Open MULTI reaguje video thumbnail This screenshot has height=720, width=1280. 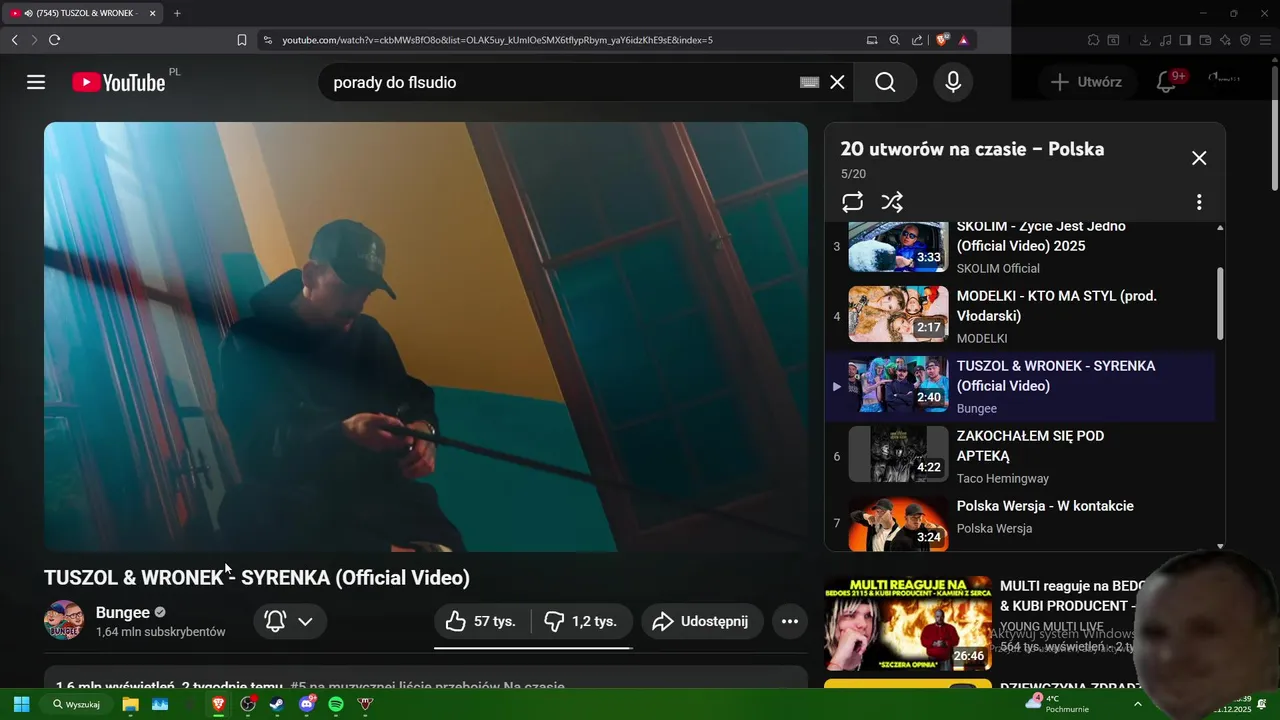[x=908, y=623]
